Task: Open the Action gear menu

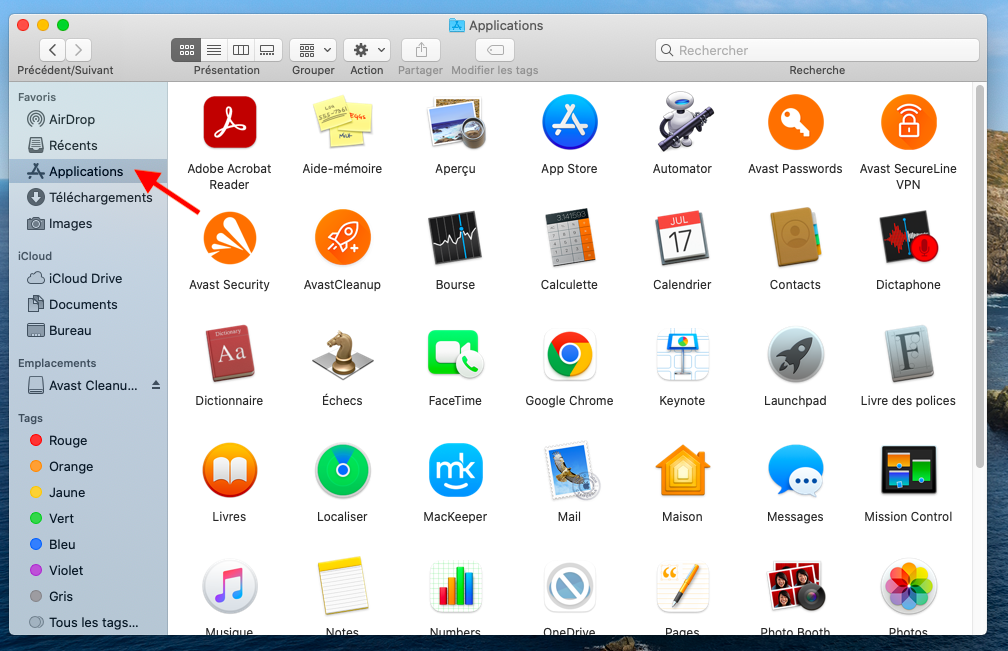Action: pos(367,50)
